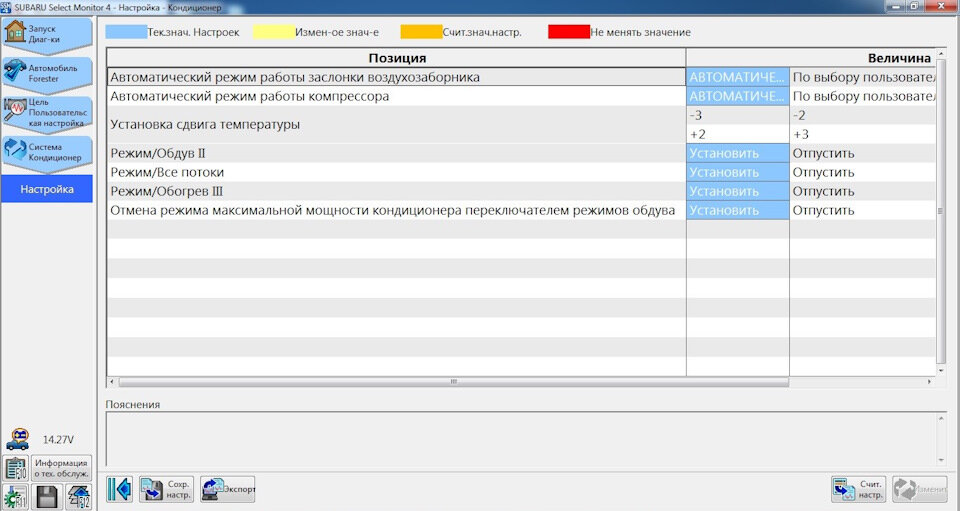Click the F12 stacked layers icon
The height and width of the screenshot is (511, 960).
pos(79,497)
